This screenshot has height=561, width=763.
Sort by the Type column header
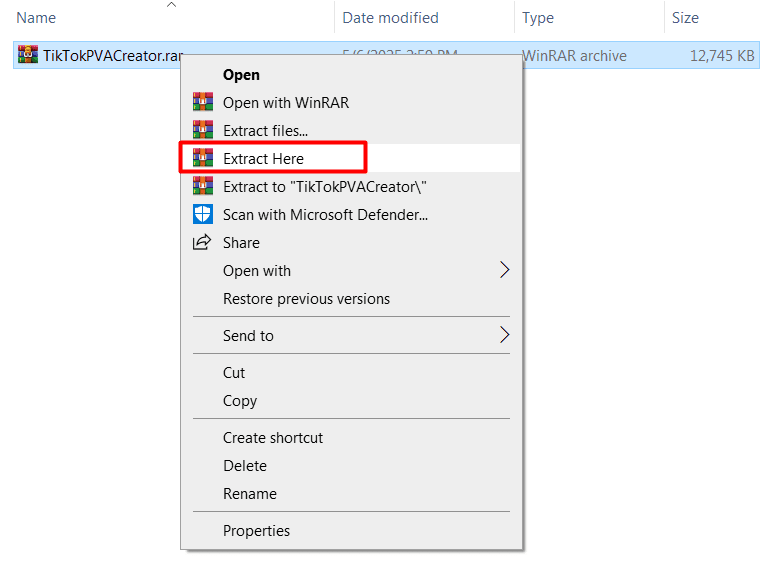click(538, 18)
